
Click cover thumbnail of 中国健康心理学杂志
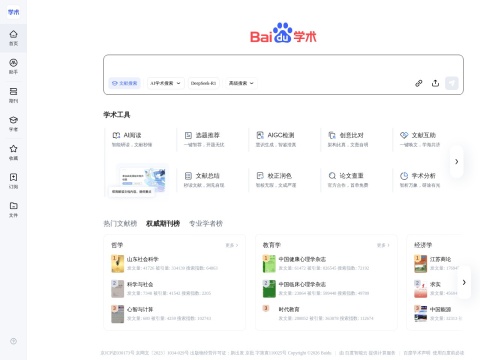pos(269,264)
